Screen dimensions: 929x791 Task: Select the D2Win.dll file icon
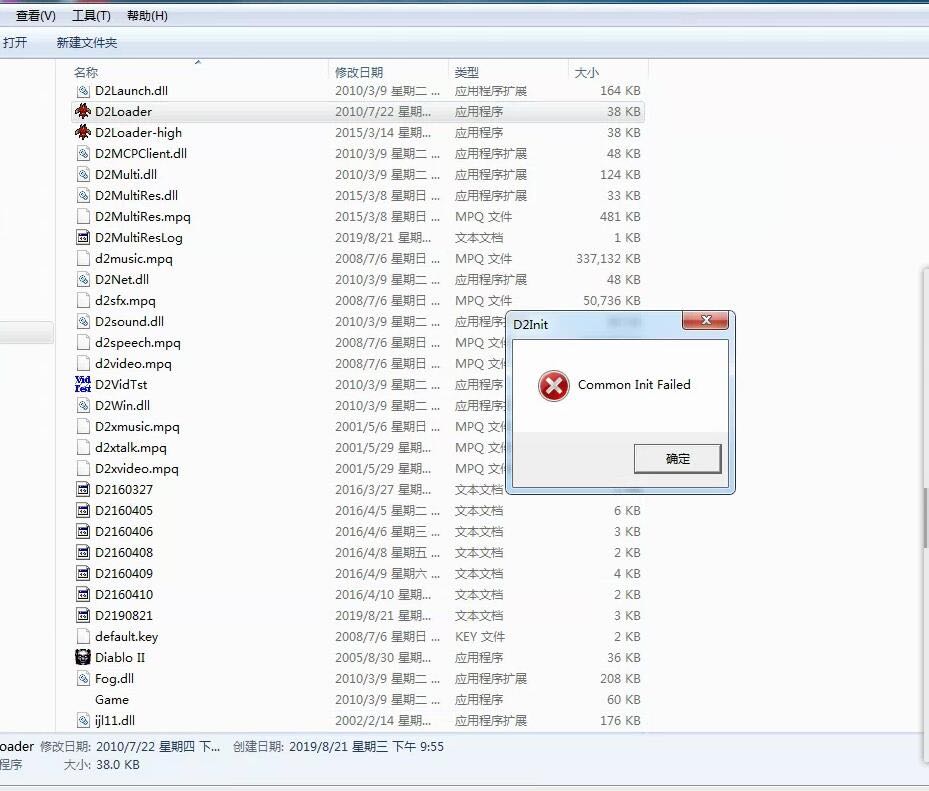pos(83,406)
